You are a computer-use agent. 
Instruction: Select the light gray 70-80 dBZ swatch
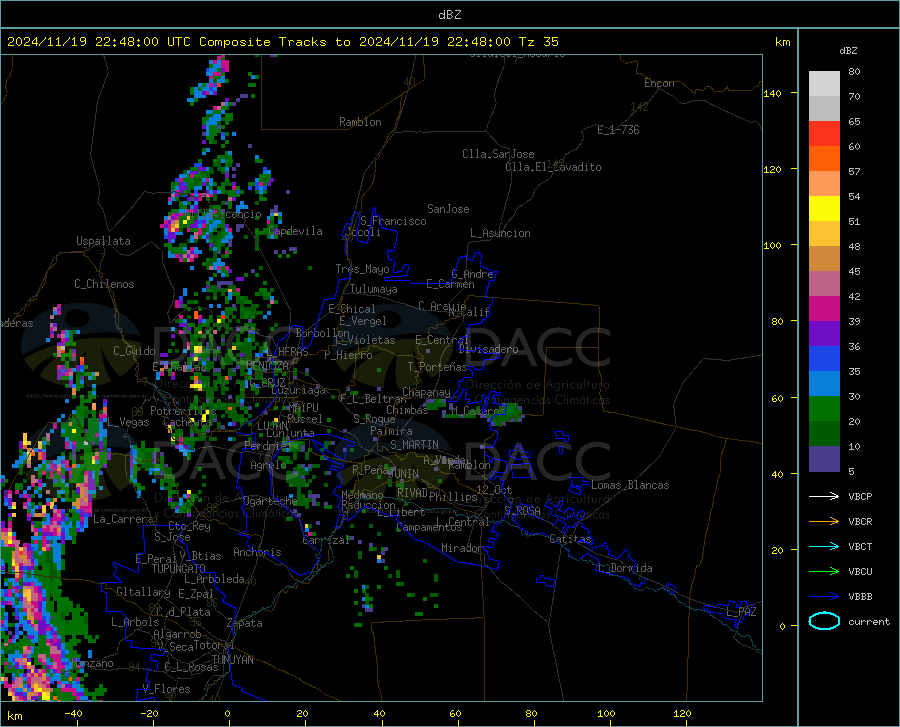(824, 84)
